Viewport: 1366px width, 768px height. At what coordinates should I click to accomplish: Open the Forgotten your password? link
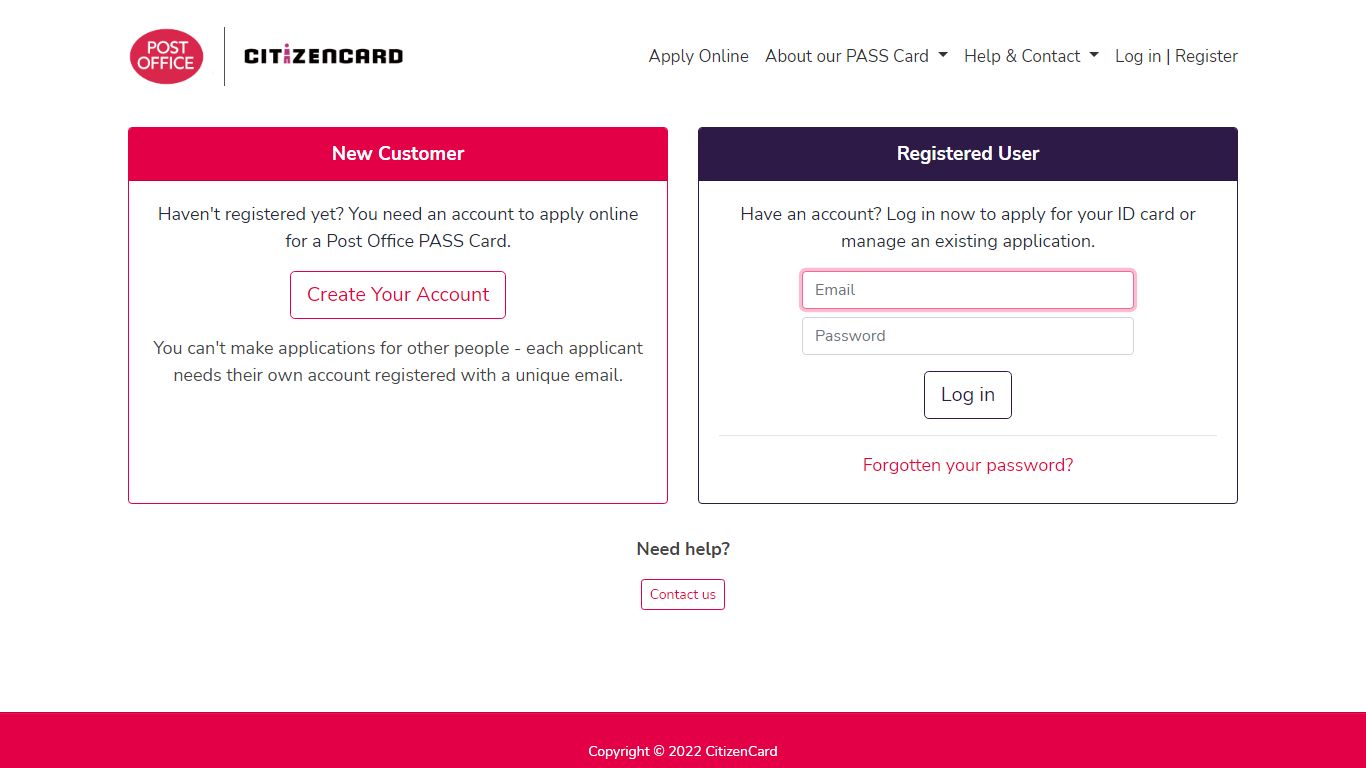tap(968, 465)
